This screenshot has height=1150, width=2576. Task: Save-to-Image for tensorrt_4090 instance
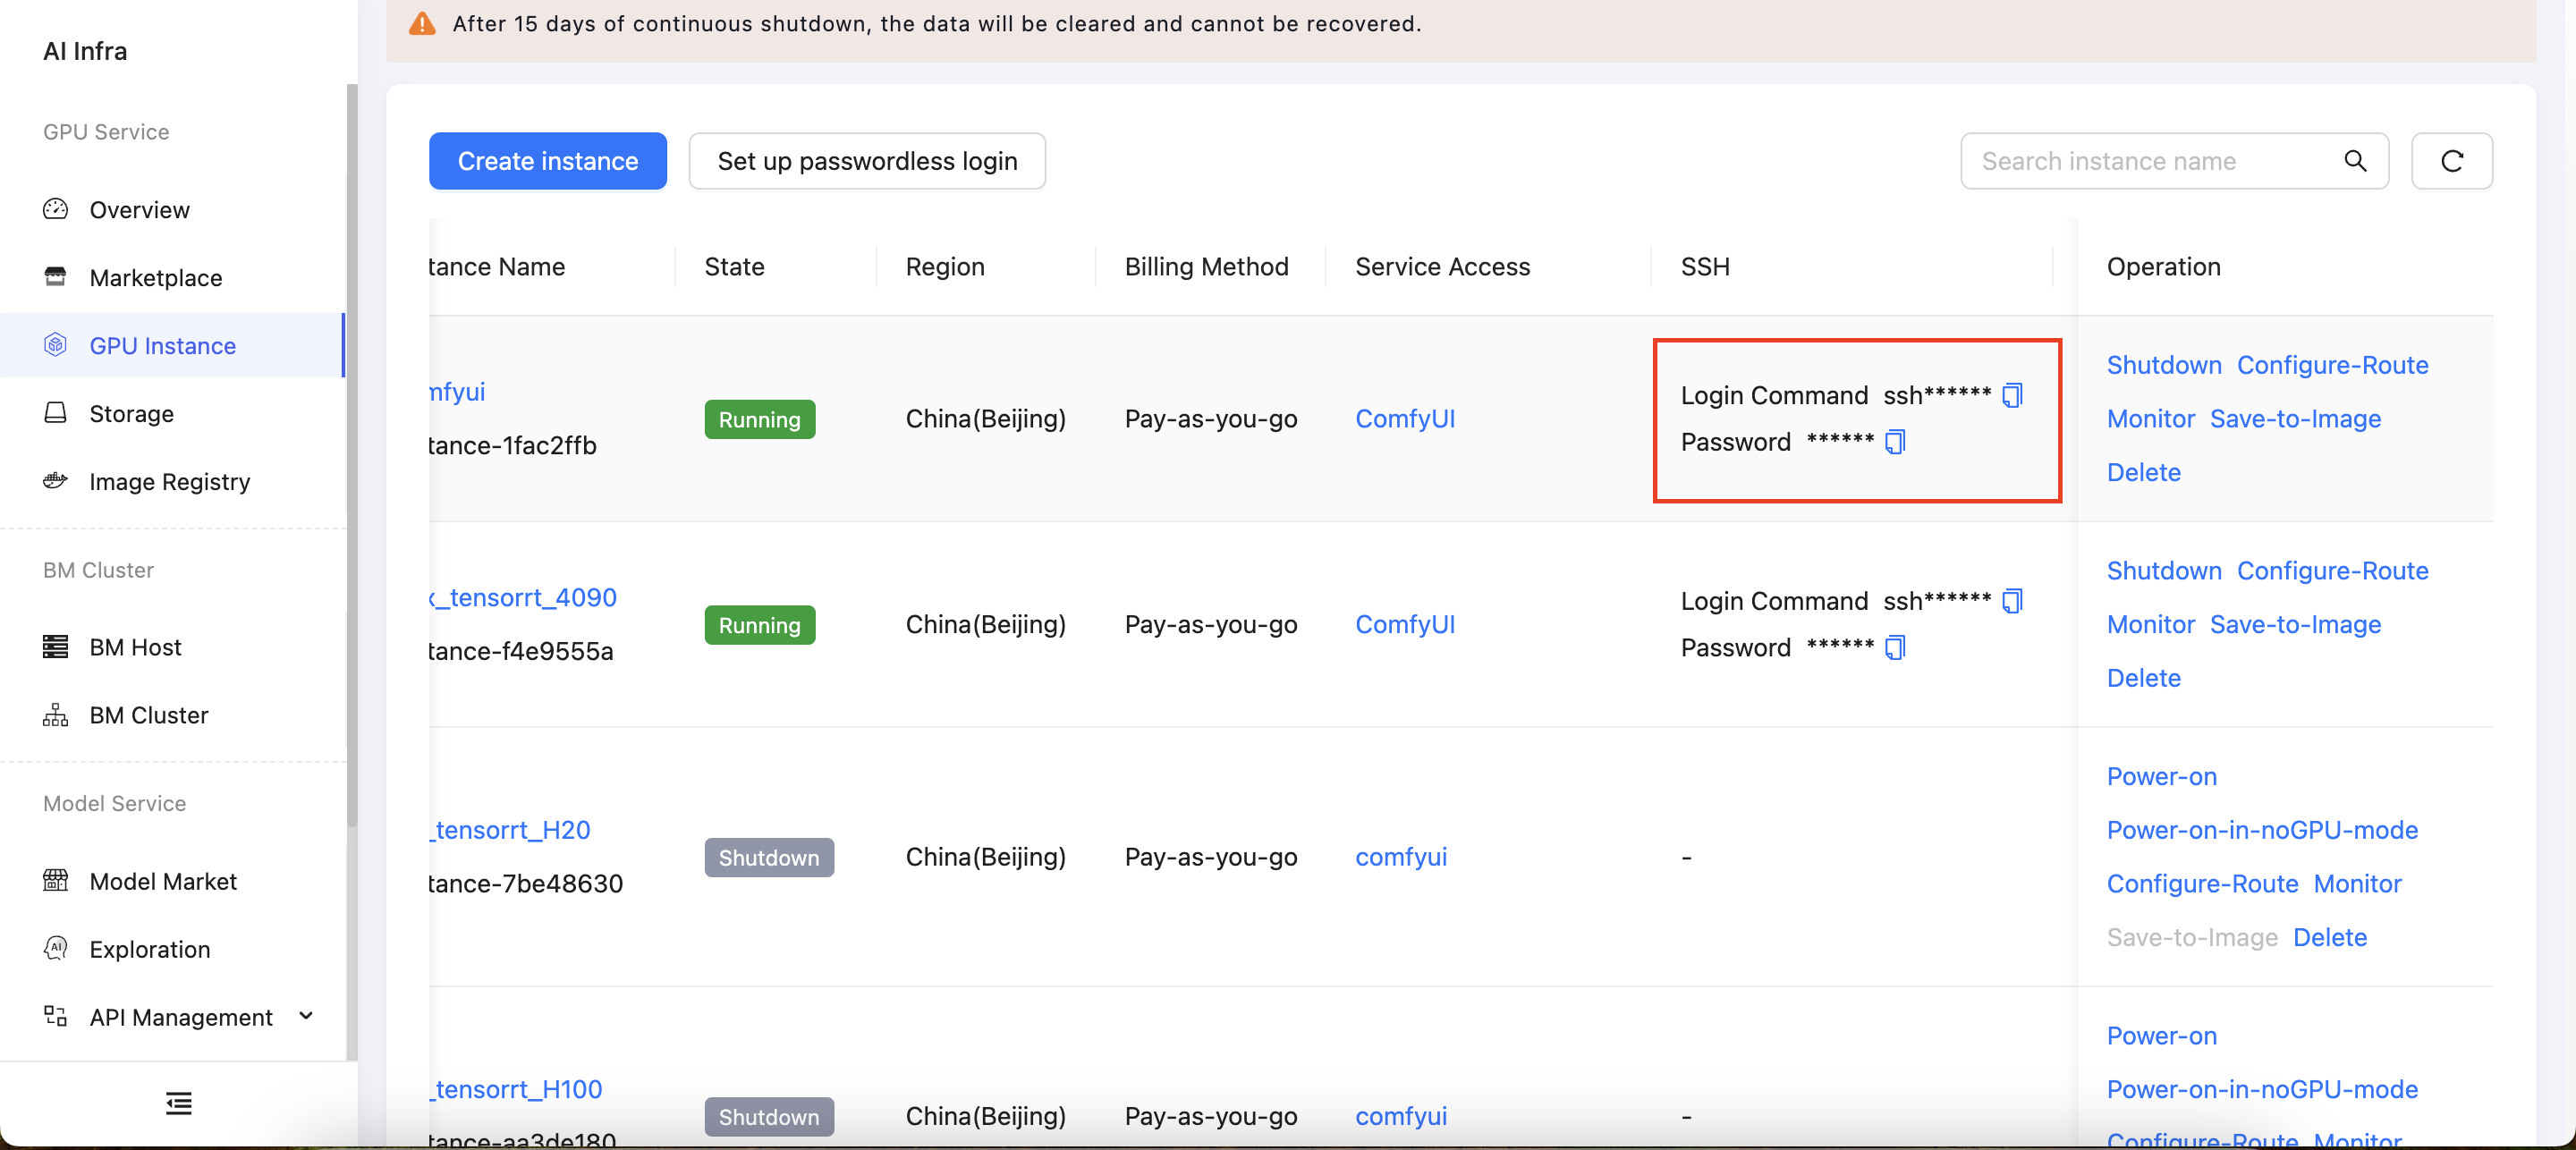click(x=2295, y=625)
